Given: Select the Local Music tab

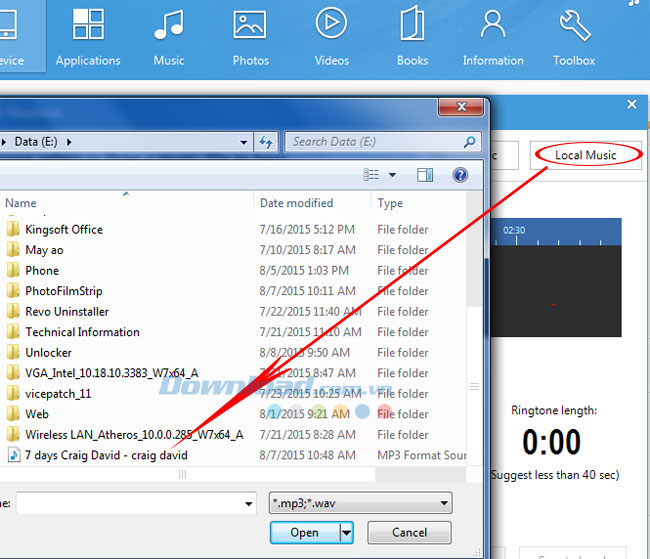Looking at the screenshot, I should tap(586, 154).
